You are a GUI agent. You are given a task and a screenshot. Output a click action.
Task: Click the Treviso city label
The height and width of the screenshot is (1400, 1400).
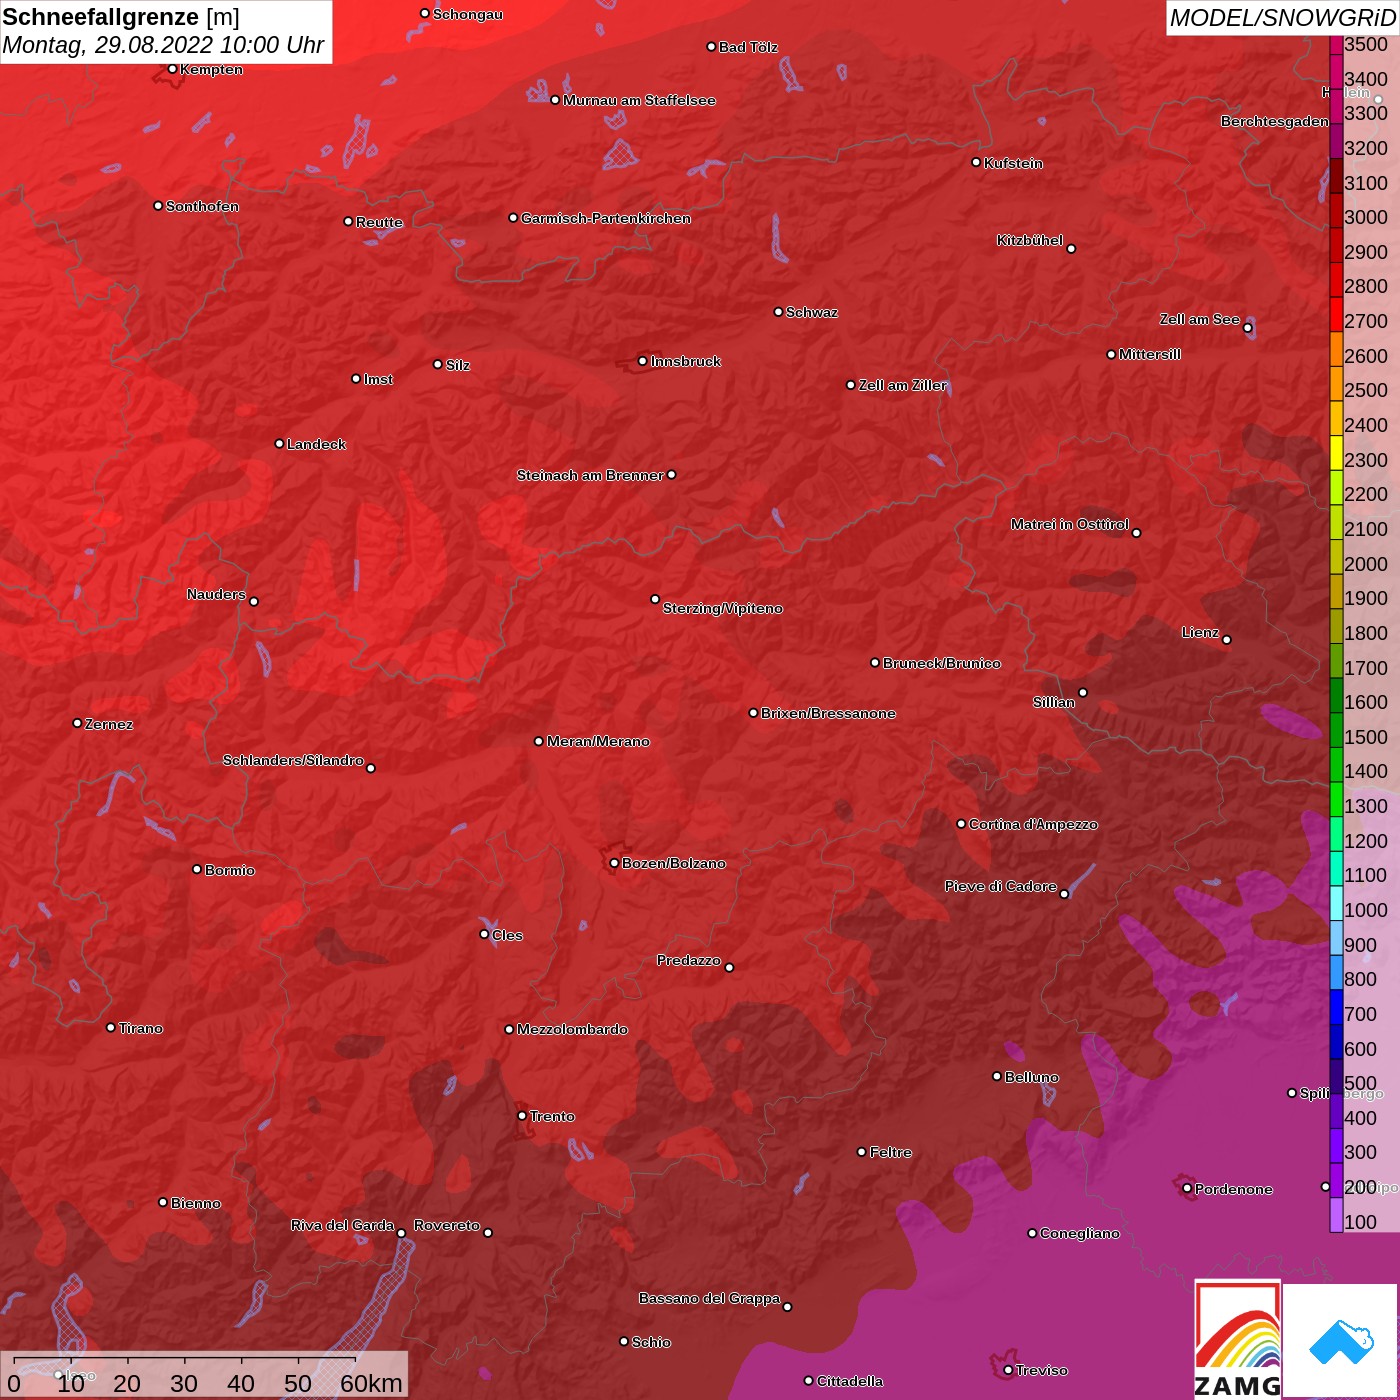click(x=1042, y=1370)
